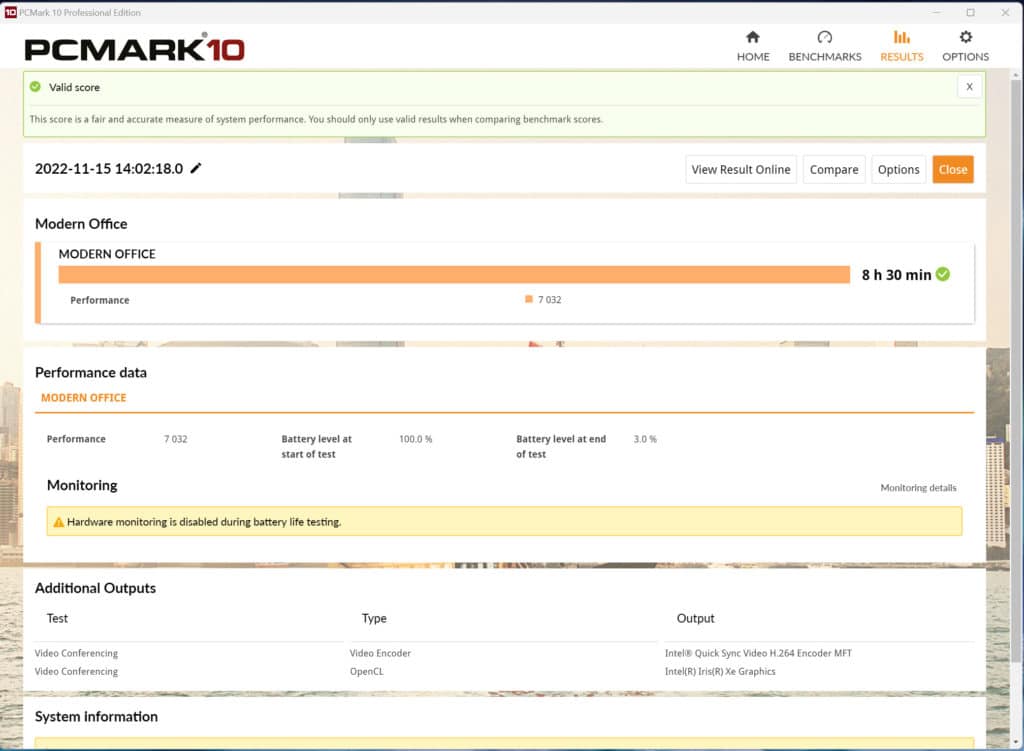Click the System information heading
This screenshot has height=751, width=1024.
96,716
